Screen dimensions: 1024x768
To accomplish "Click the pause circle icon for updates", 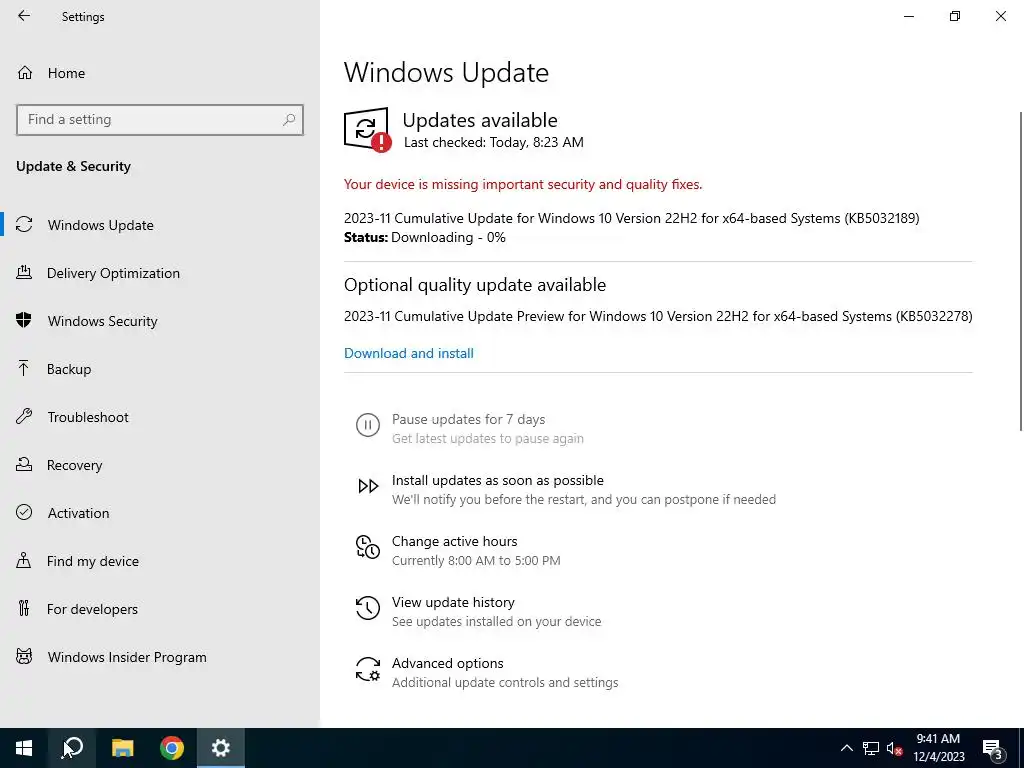I will click(x=368, y=425).
